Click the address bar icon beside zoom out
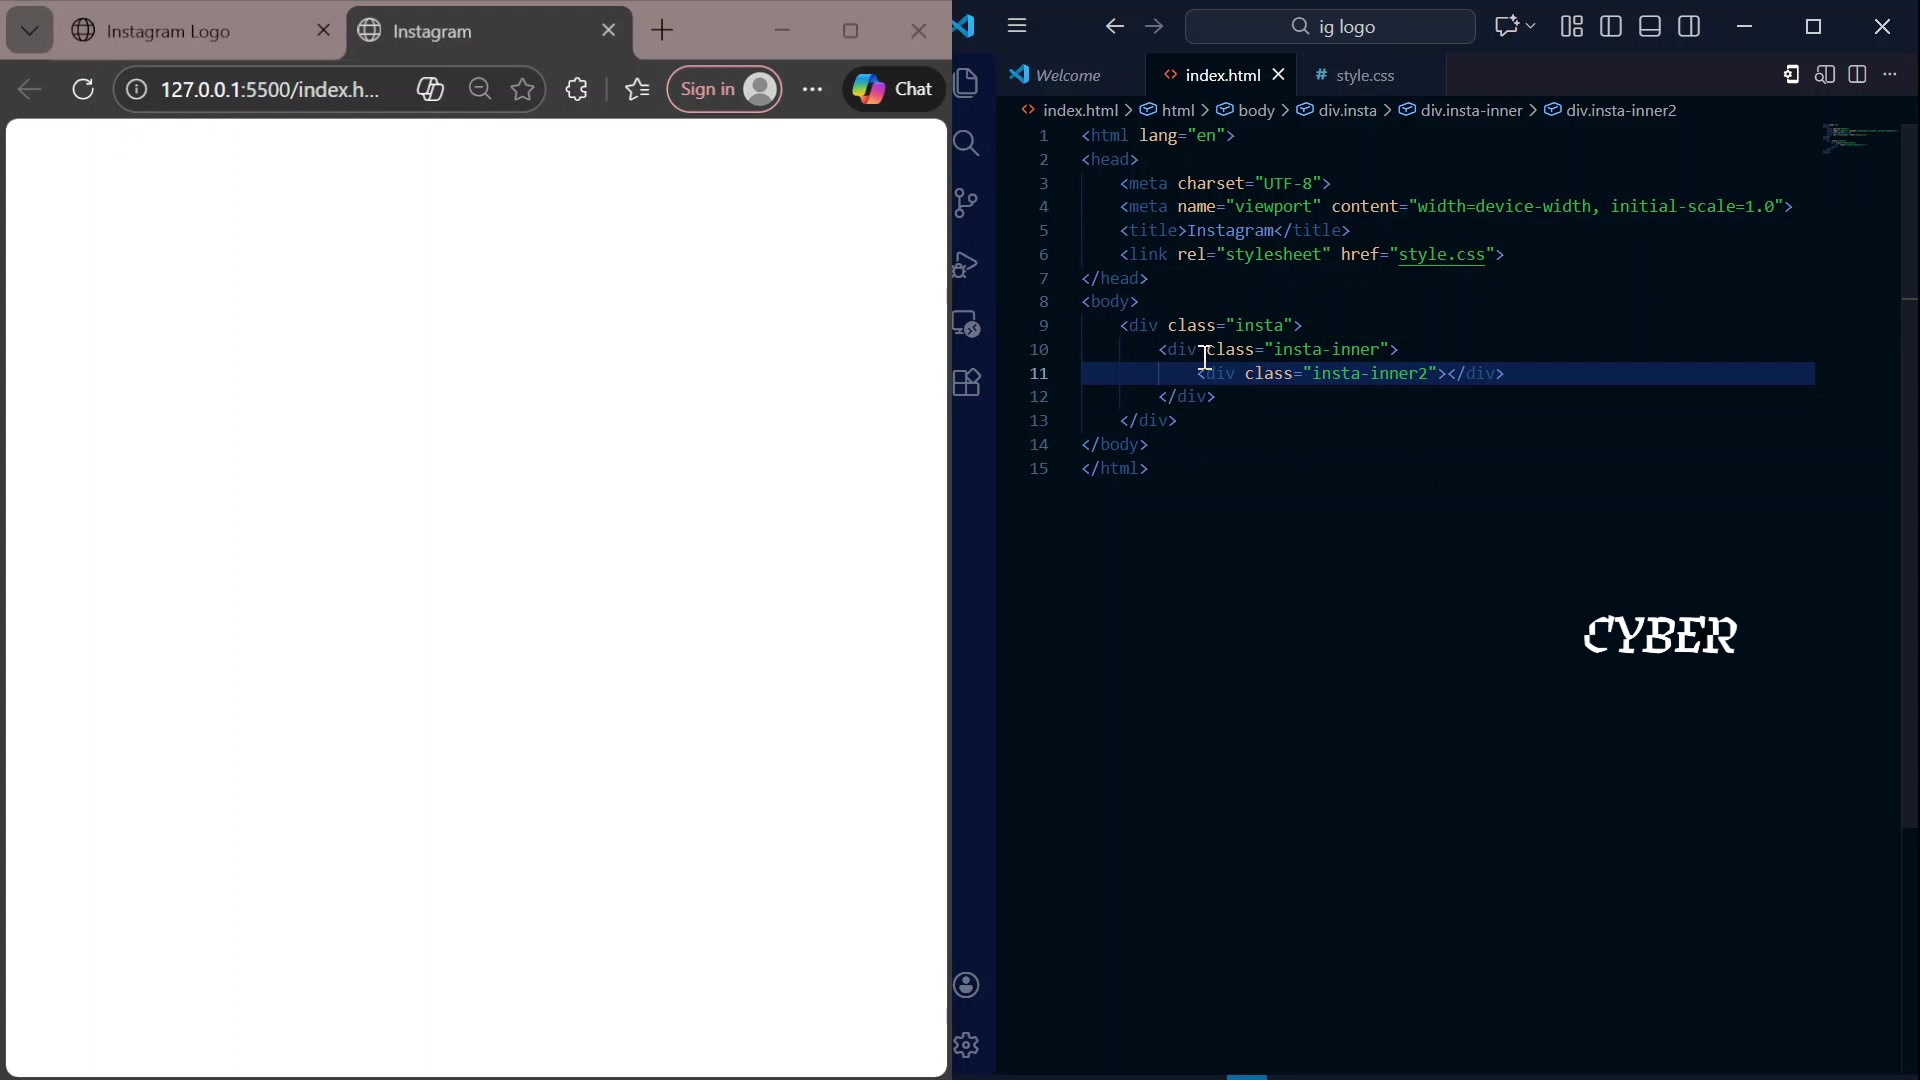The image size is (1920, 1080). tap(430, 90)
